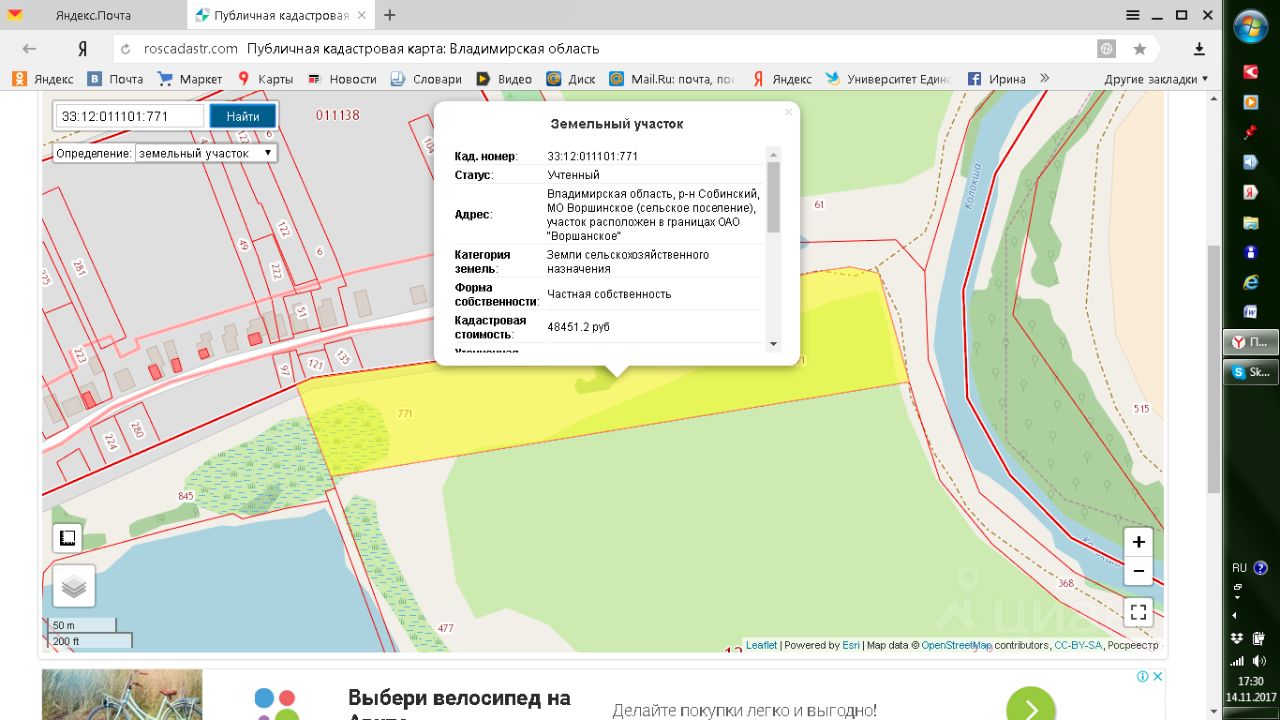Open the Leaflet attribution link
This screenshot has height=720, width=1280.
(x=761, y=645)
